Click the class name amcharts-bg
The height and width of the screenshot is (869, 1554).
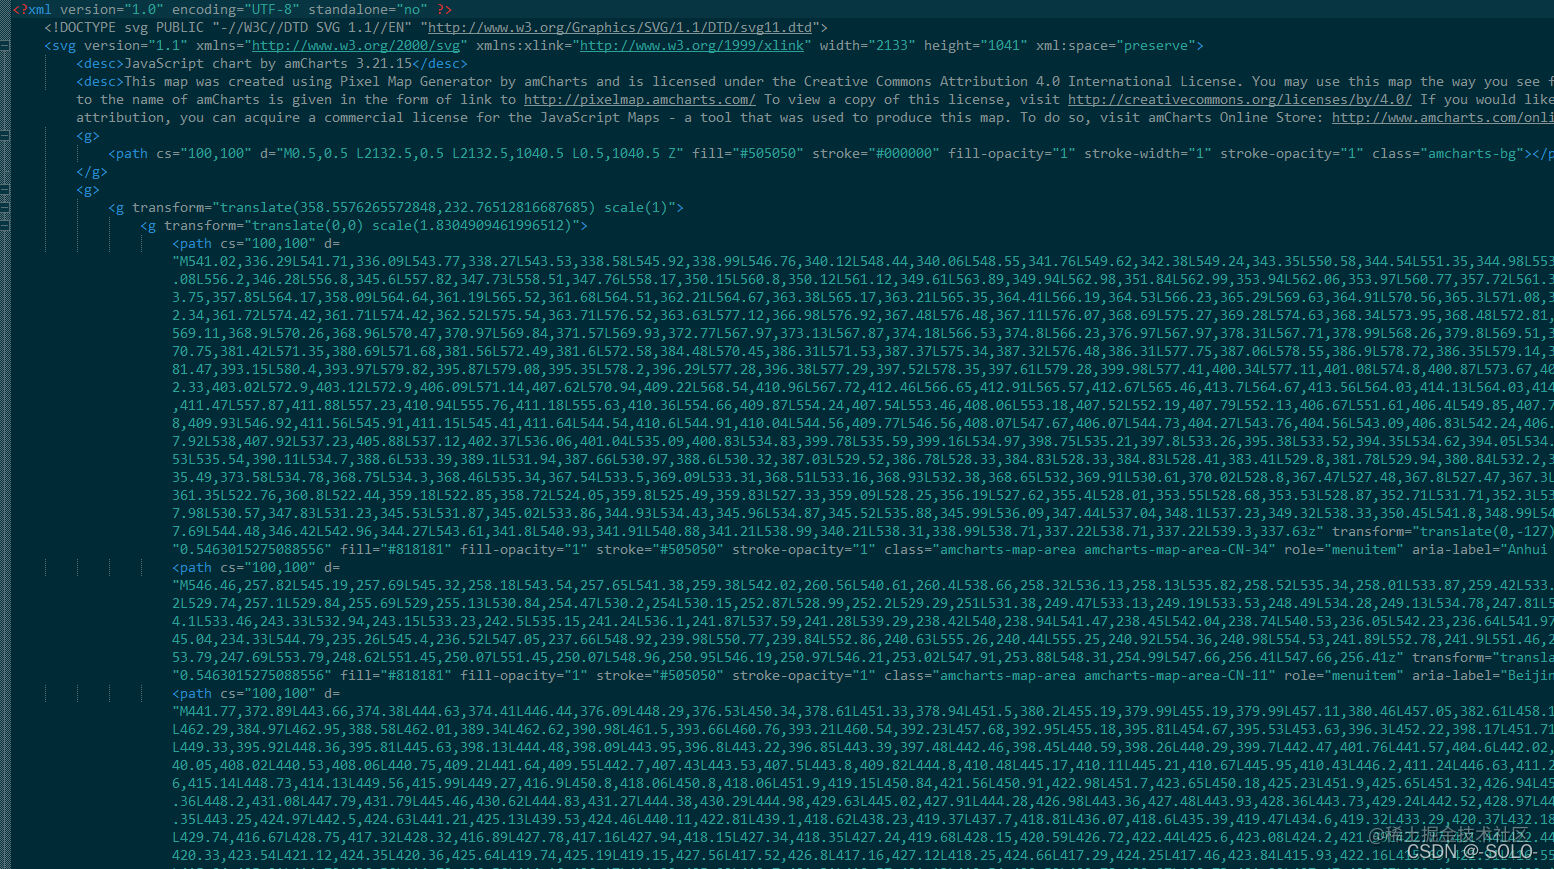click(1472, 153)
